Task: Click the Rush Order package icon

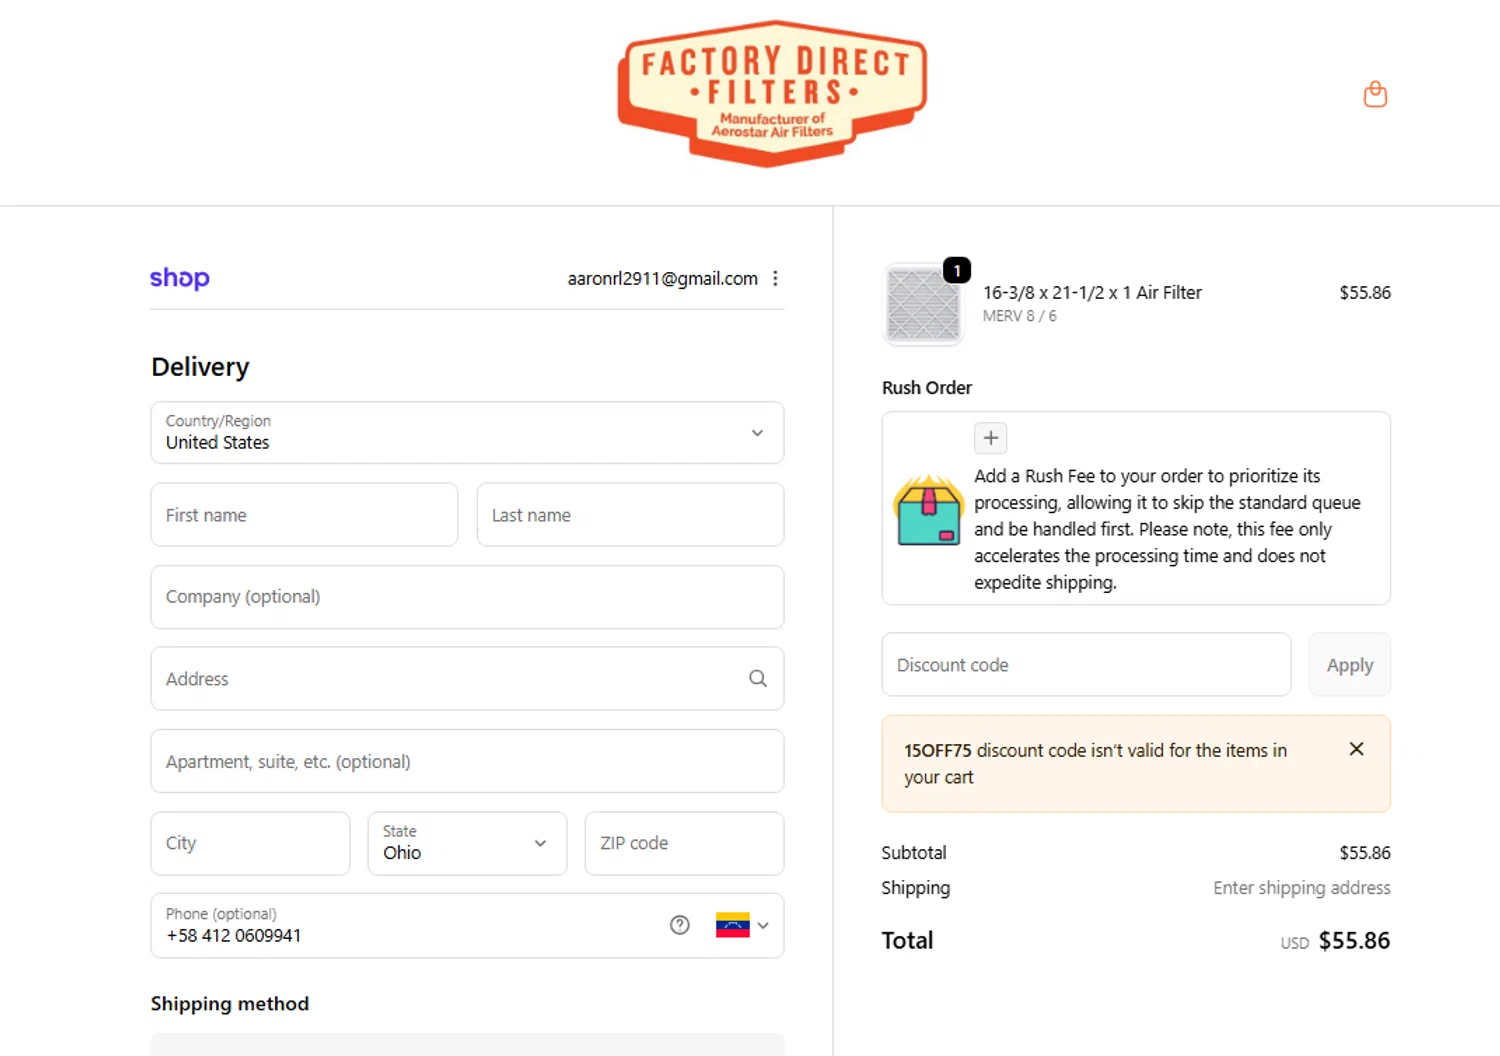Action: point(928,510)
